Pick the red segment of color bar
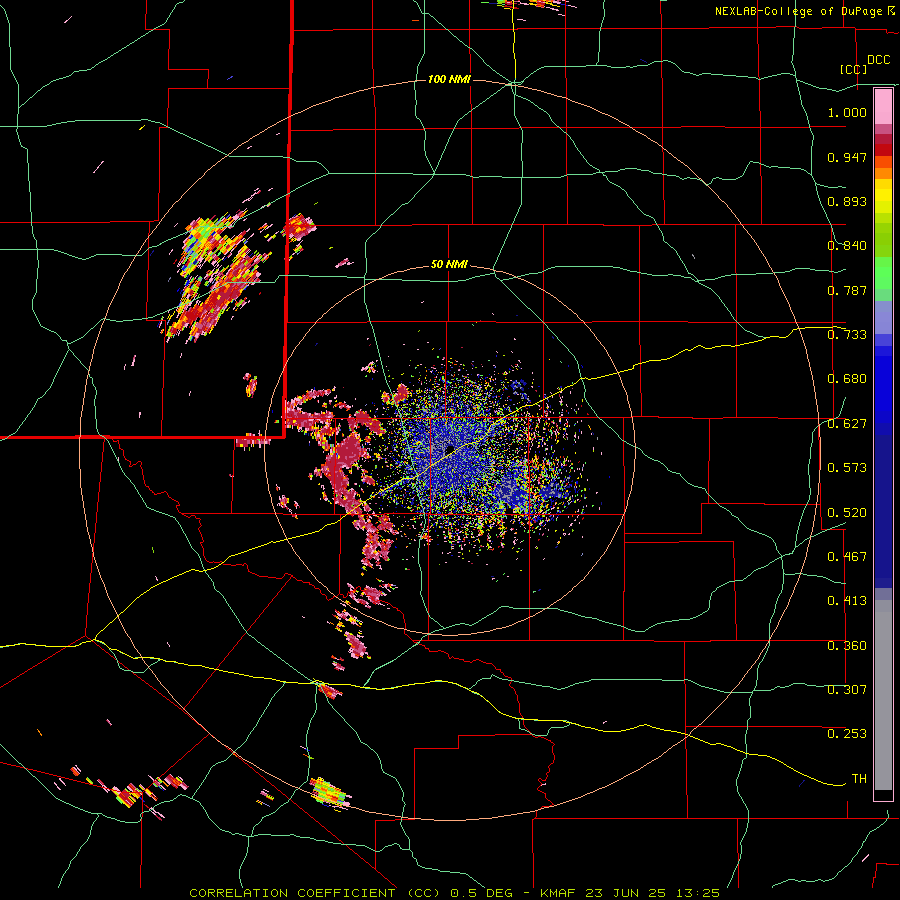Viewport: 900px width, 900px height. (883, 150)
